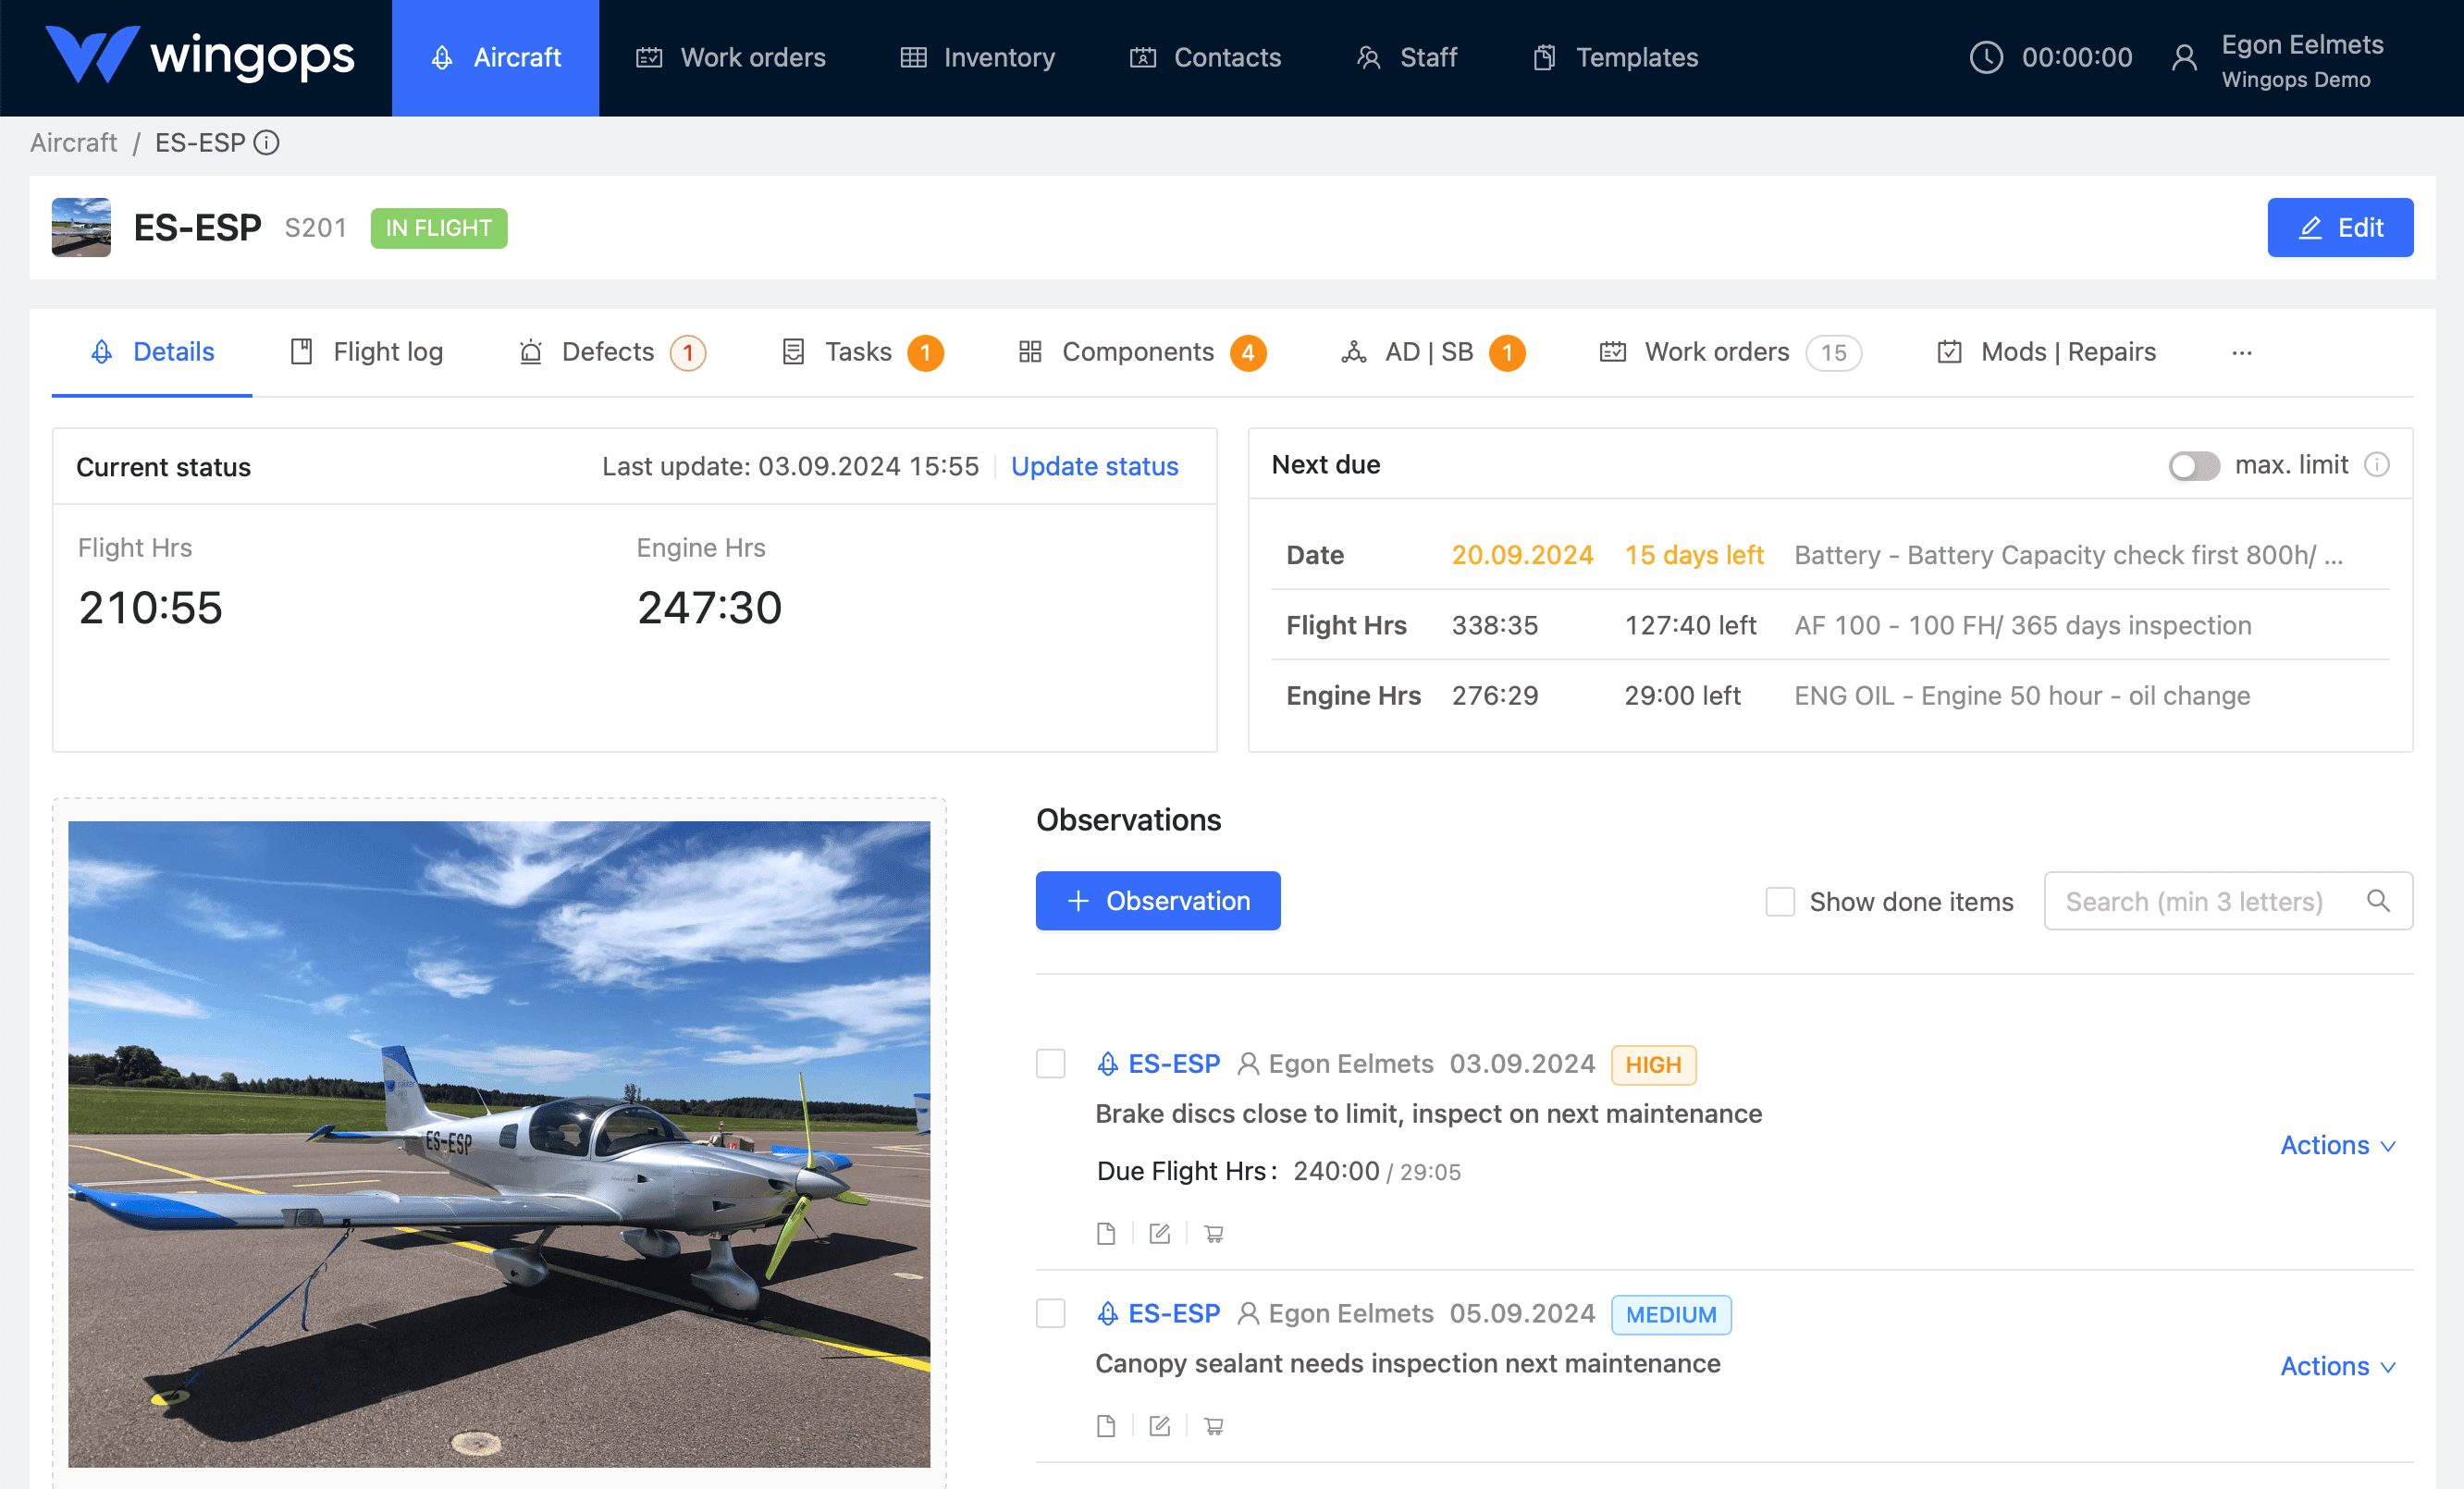Click the info icon next to ES-ESP breadcrumb
Screen dimensions: 2464x1489
click(x=266, y=143)
